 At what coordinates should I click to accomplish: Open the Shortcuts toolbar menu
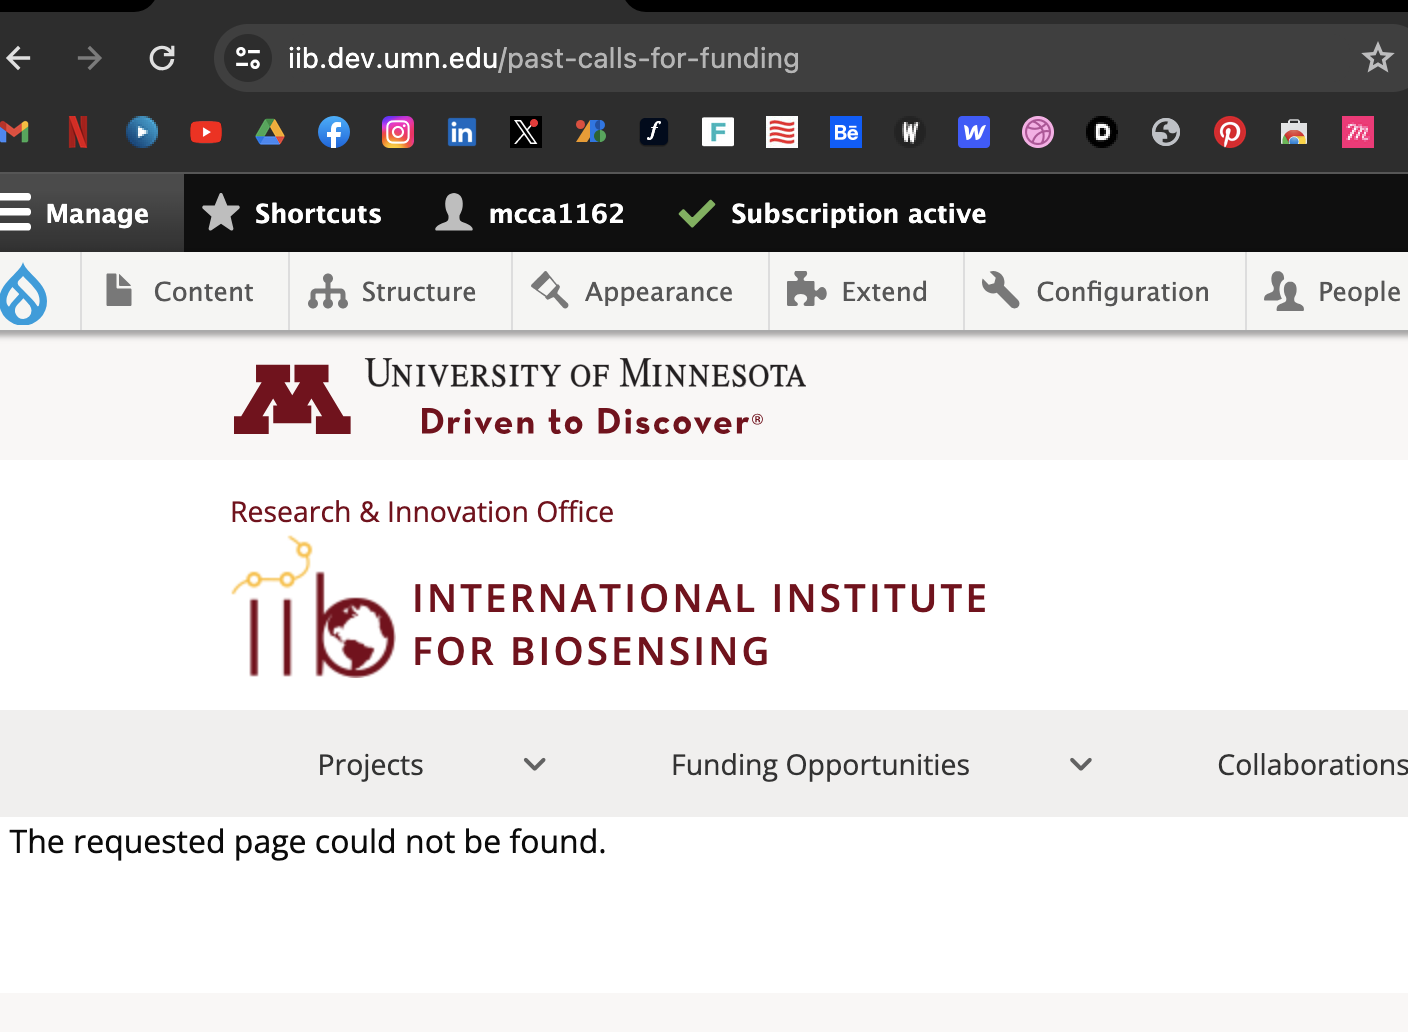(x=292, y=213)
